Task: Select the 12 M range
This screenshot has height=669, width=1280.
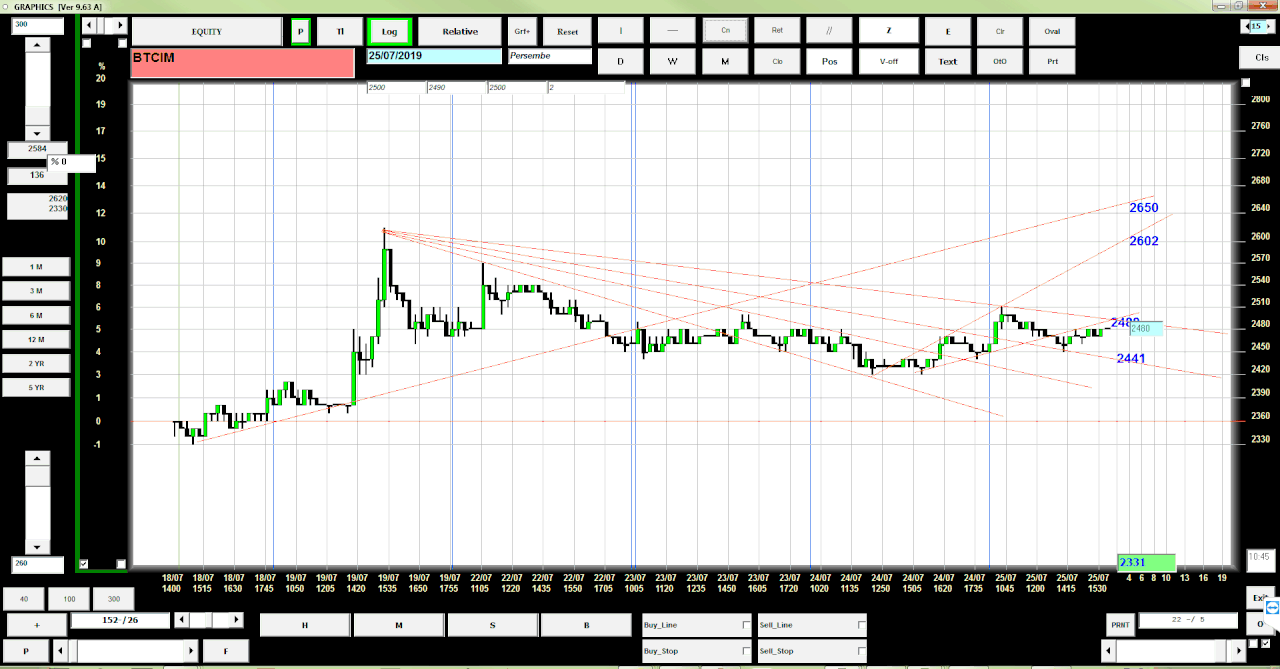Action: (36, 339)
